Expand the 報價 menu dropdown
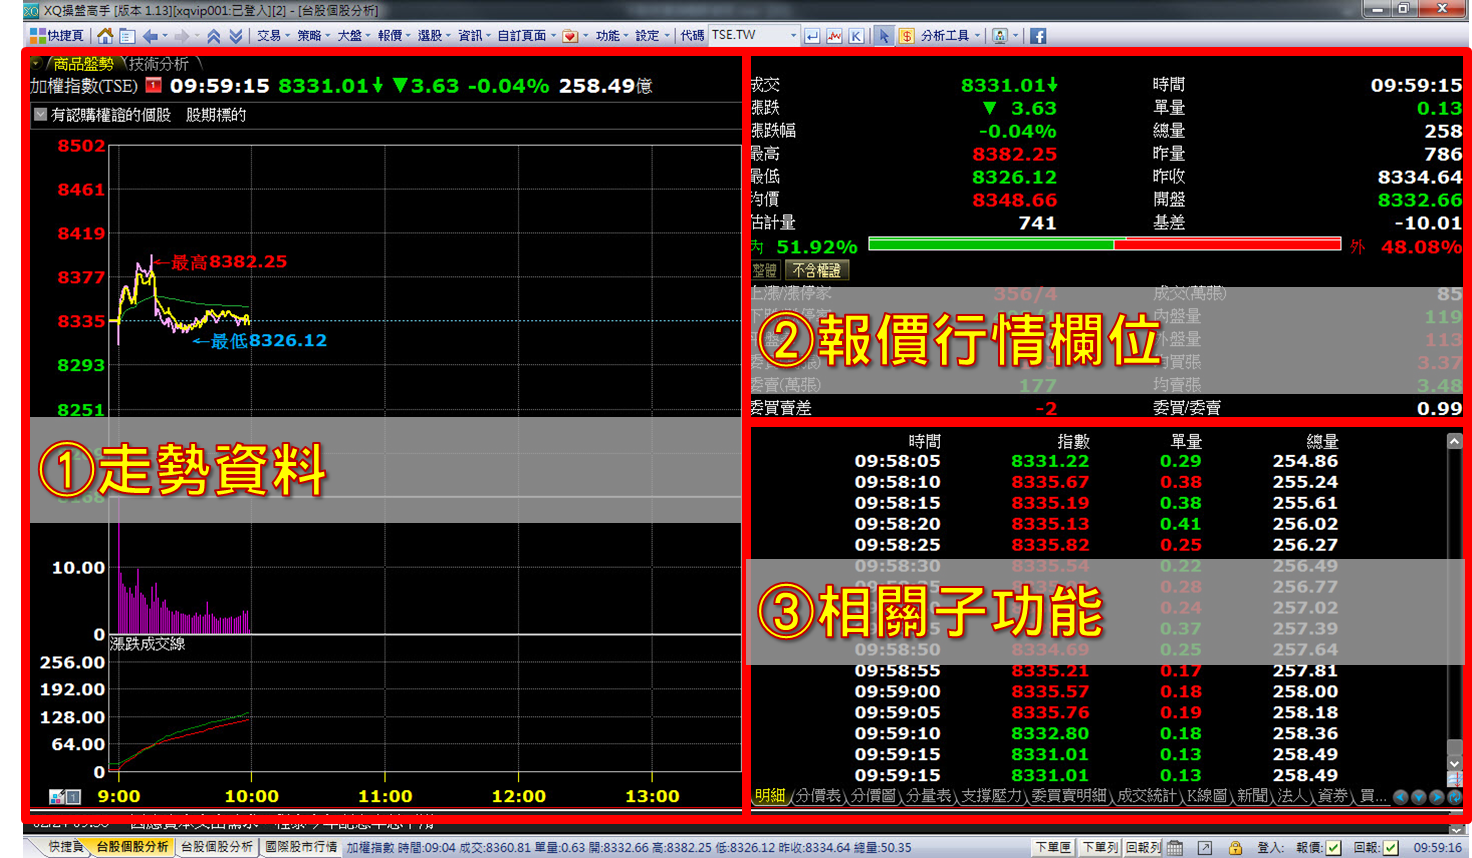Viewport: 1472px width, 858px height. click(395, 36)
